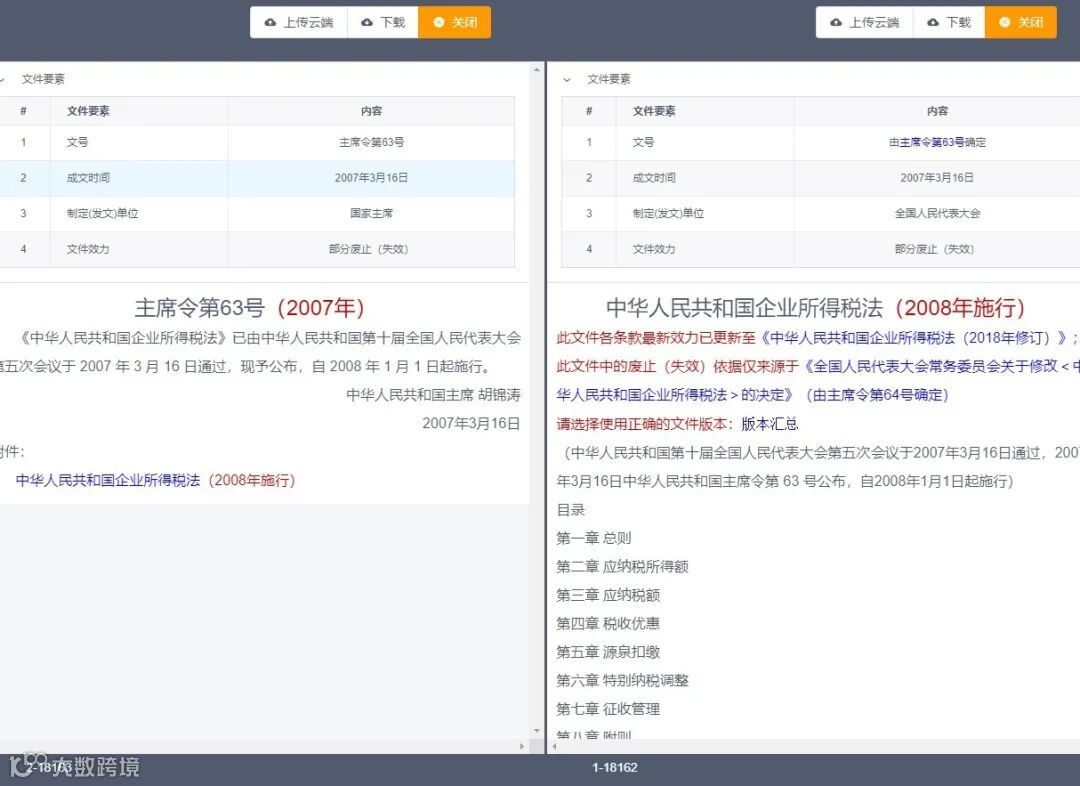The image size is (1080, 786).
Task: Click 内容 column header in right table
Action: (937, 111)
